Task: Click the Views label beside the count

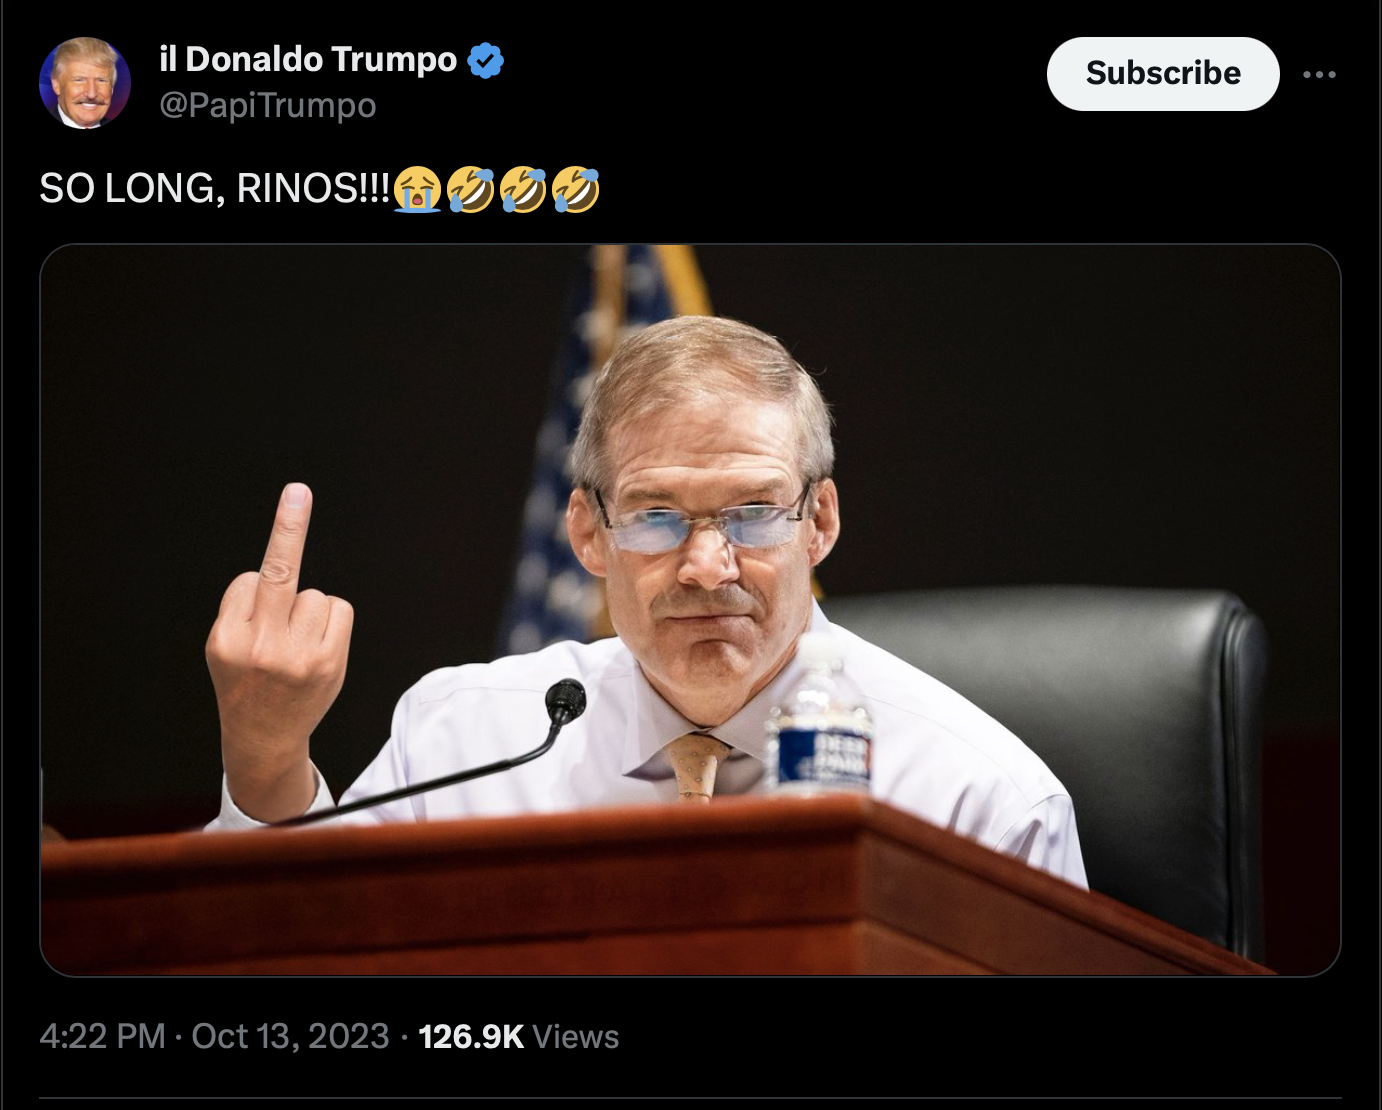Action: (x=576, y=1036)
